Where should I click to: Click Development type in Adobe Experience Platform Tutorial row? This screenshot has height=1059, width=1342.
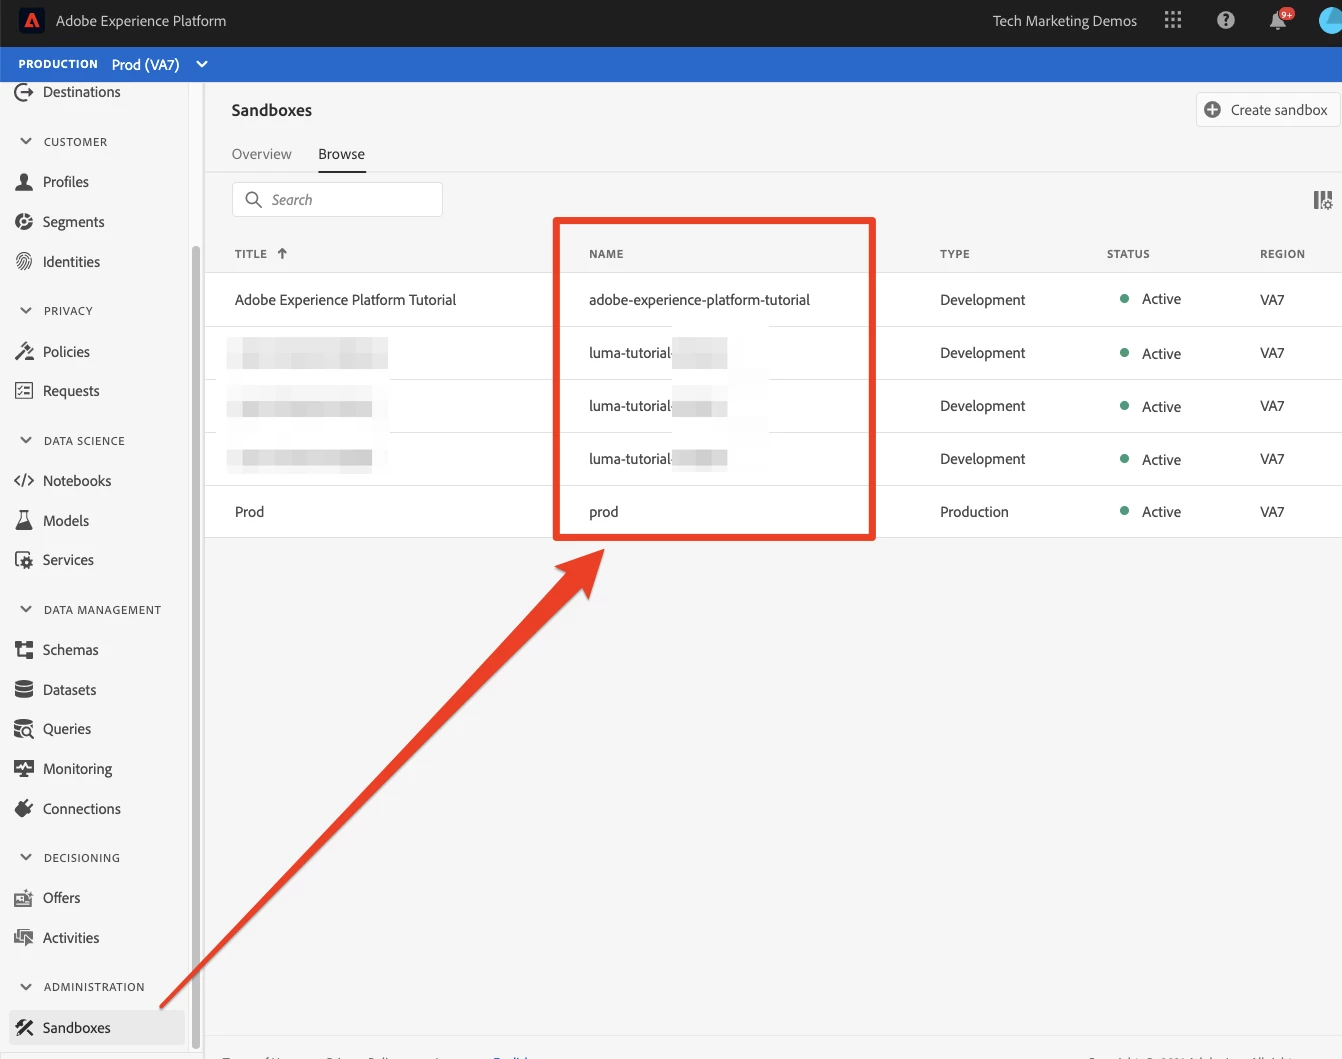pos(983,300)
